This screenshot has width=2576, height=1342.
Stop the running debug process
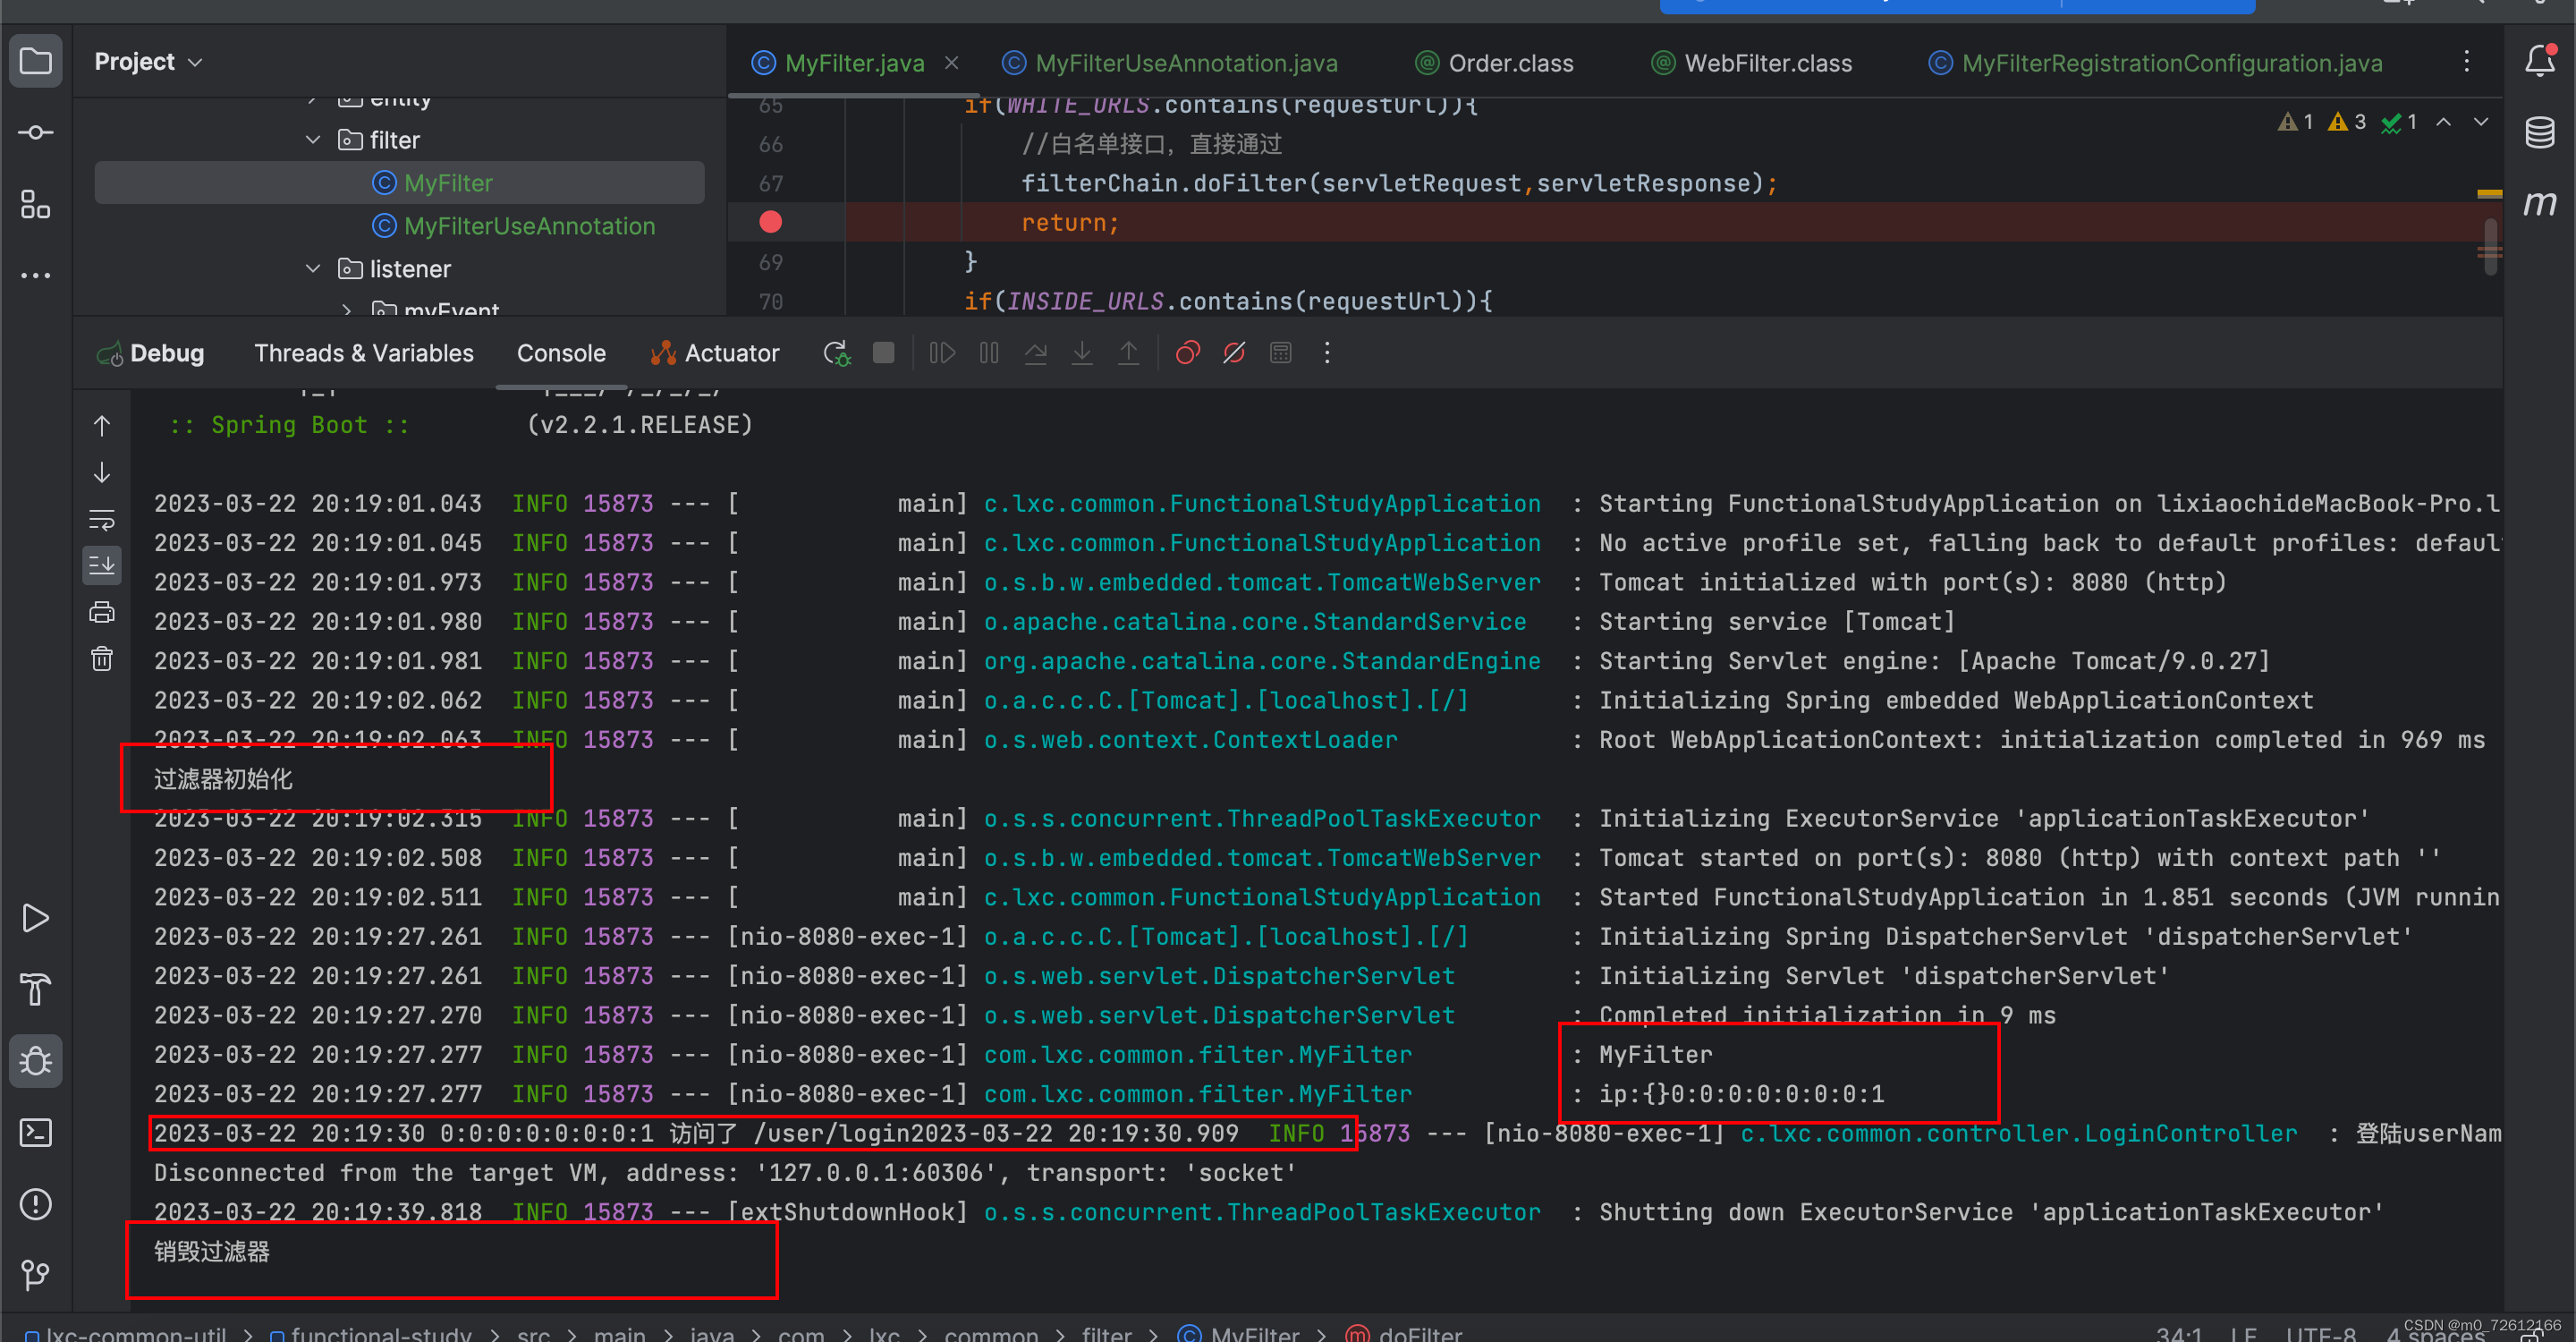point(883,353)
